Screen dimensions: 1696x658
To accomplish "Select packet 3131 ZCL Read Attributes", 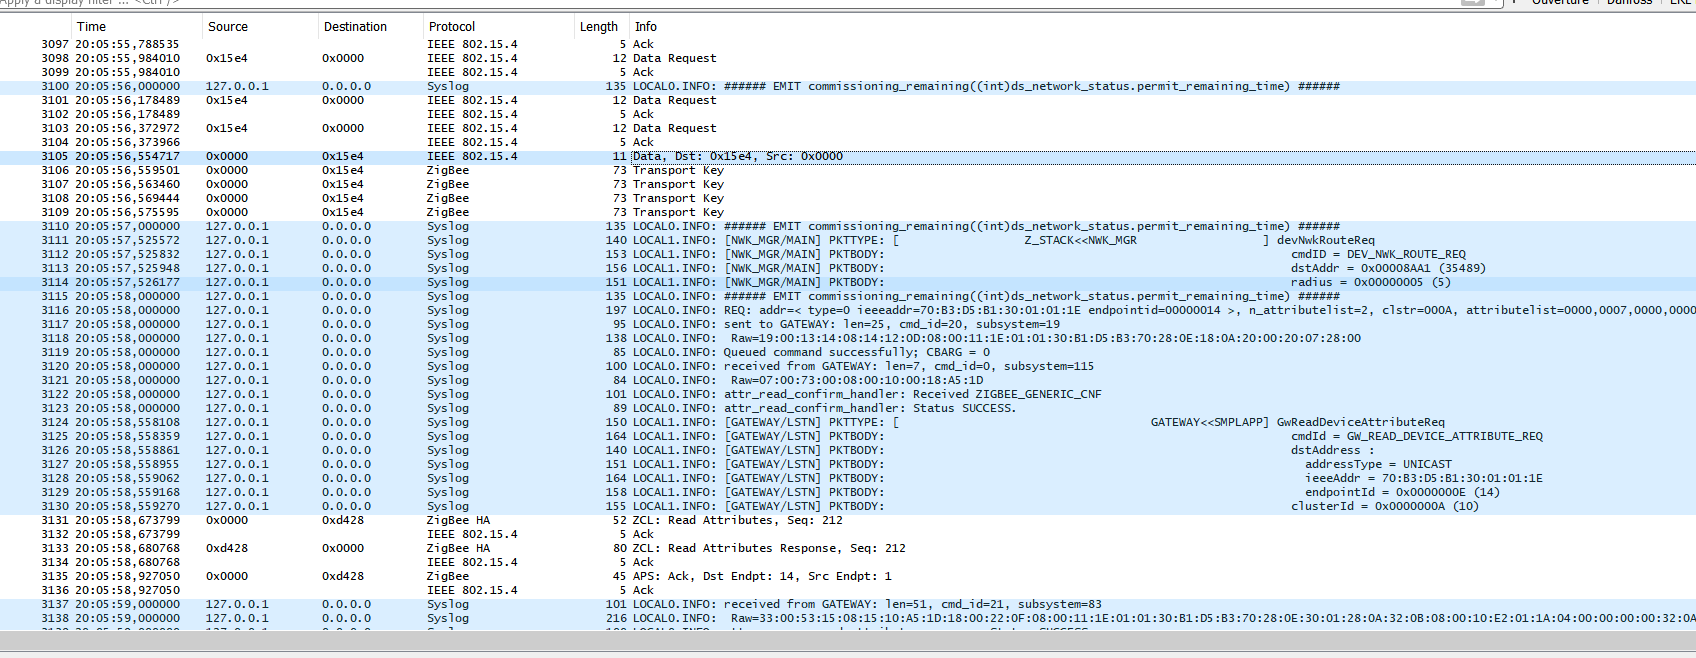I will click(x=848, y=520).
